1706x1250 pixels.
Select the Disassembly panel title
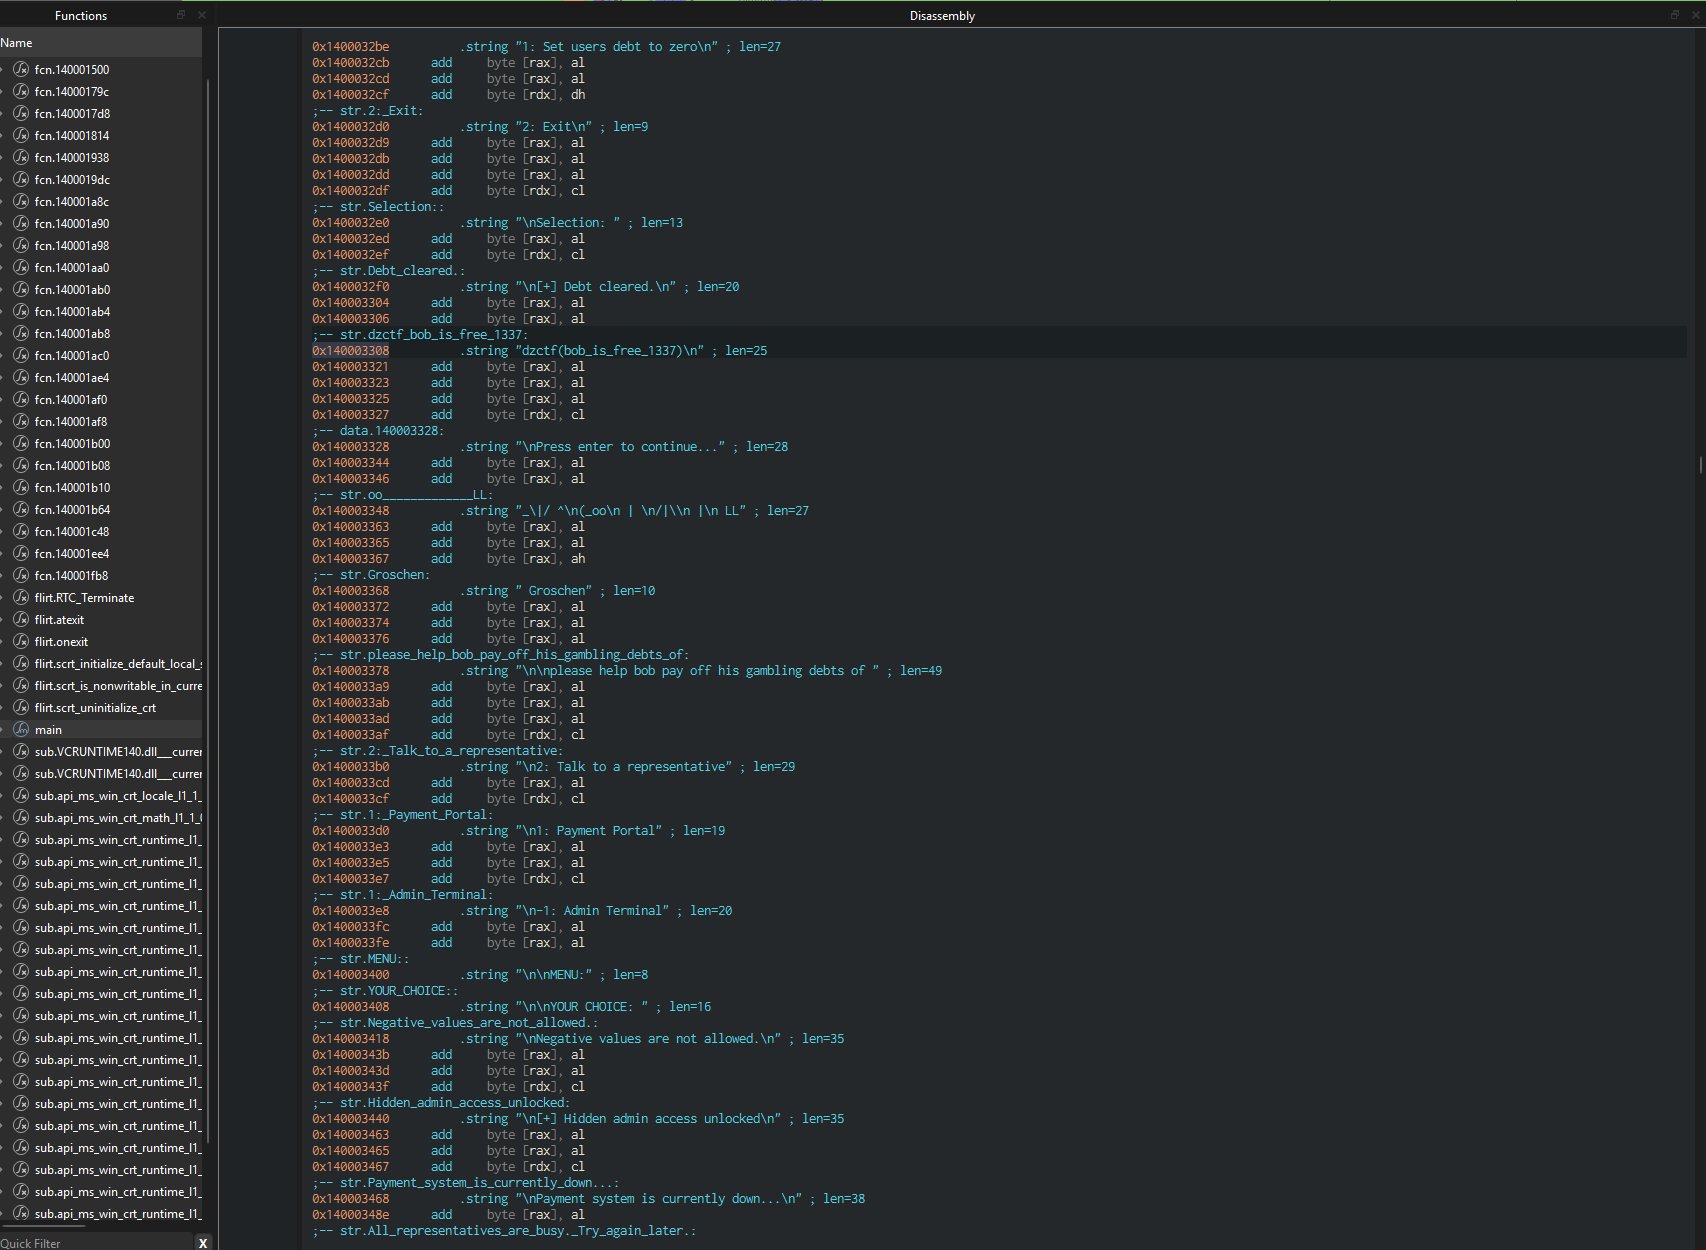point(941,15)
